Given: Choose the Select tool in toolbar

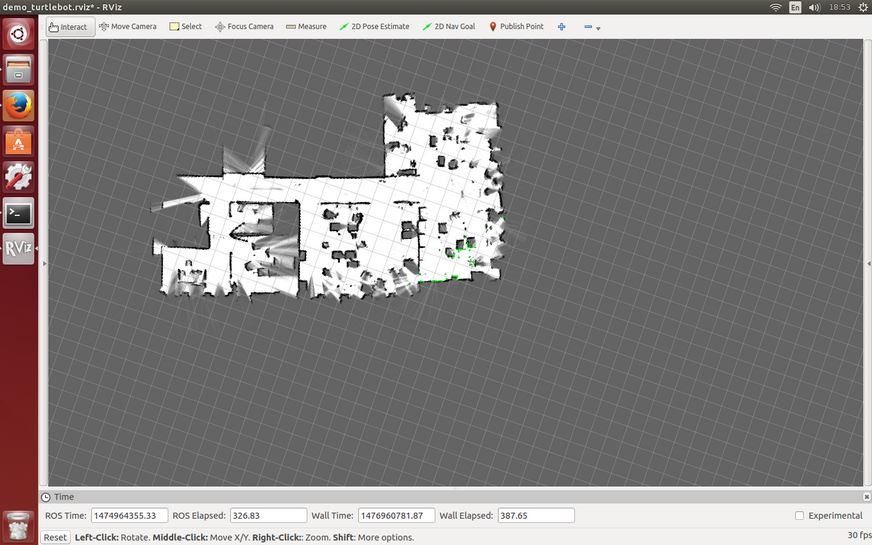Looking at the screenshot, I should coord(185,27).
